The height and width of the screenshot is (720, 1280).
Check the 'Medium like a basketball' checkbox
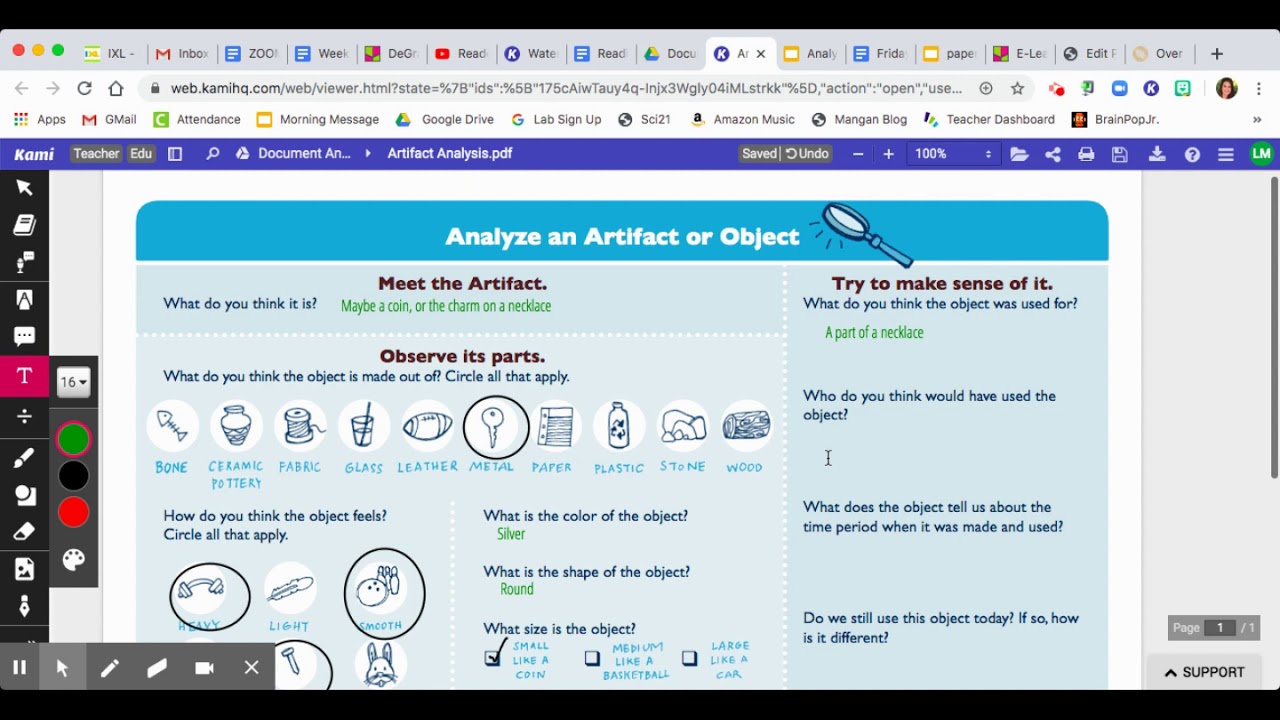pos(592,658)
